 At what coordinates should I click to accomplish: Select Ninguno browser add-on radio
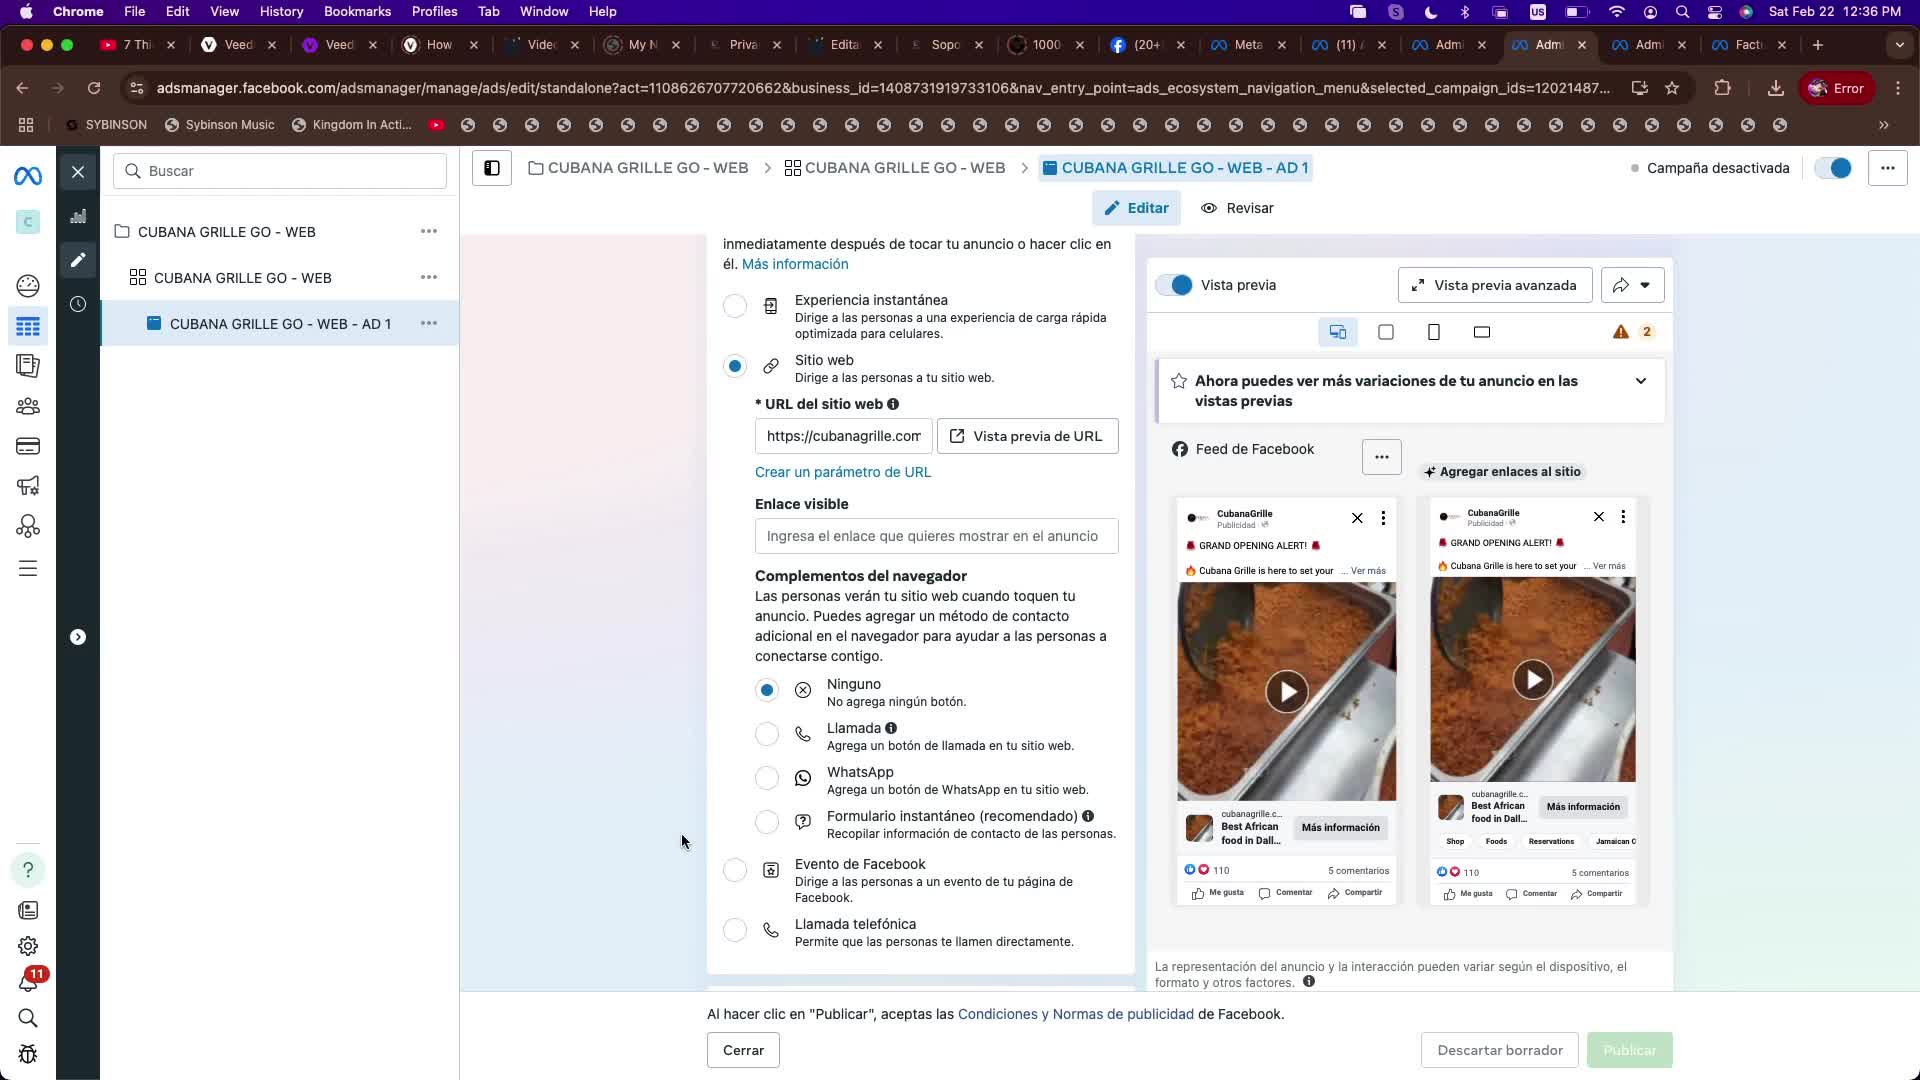click(767, 690)
